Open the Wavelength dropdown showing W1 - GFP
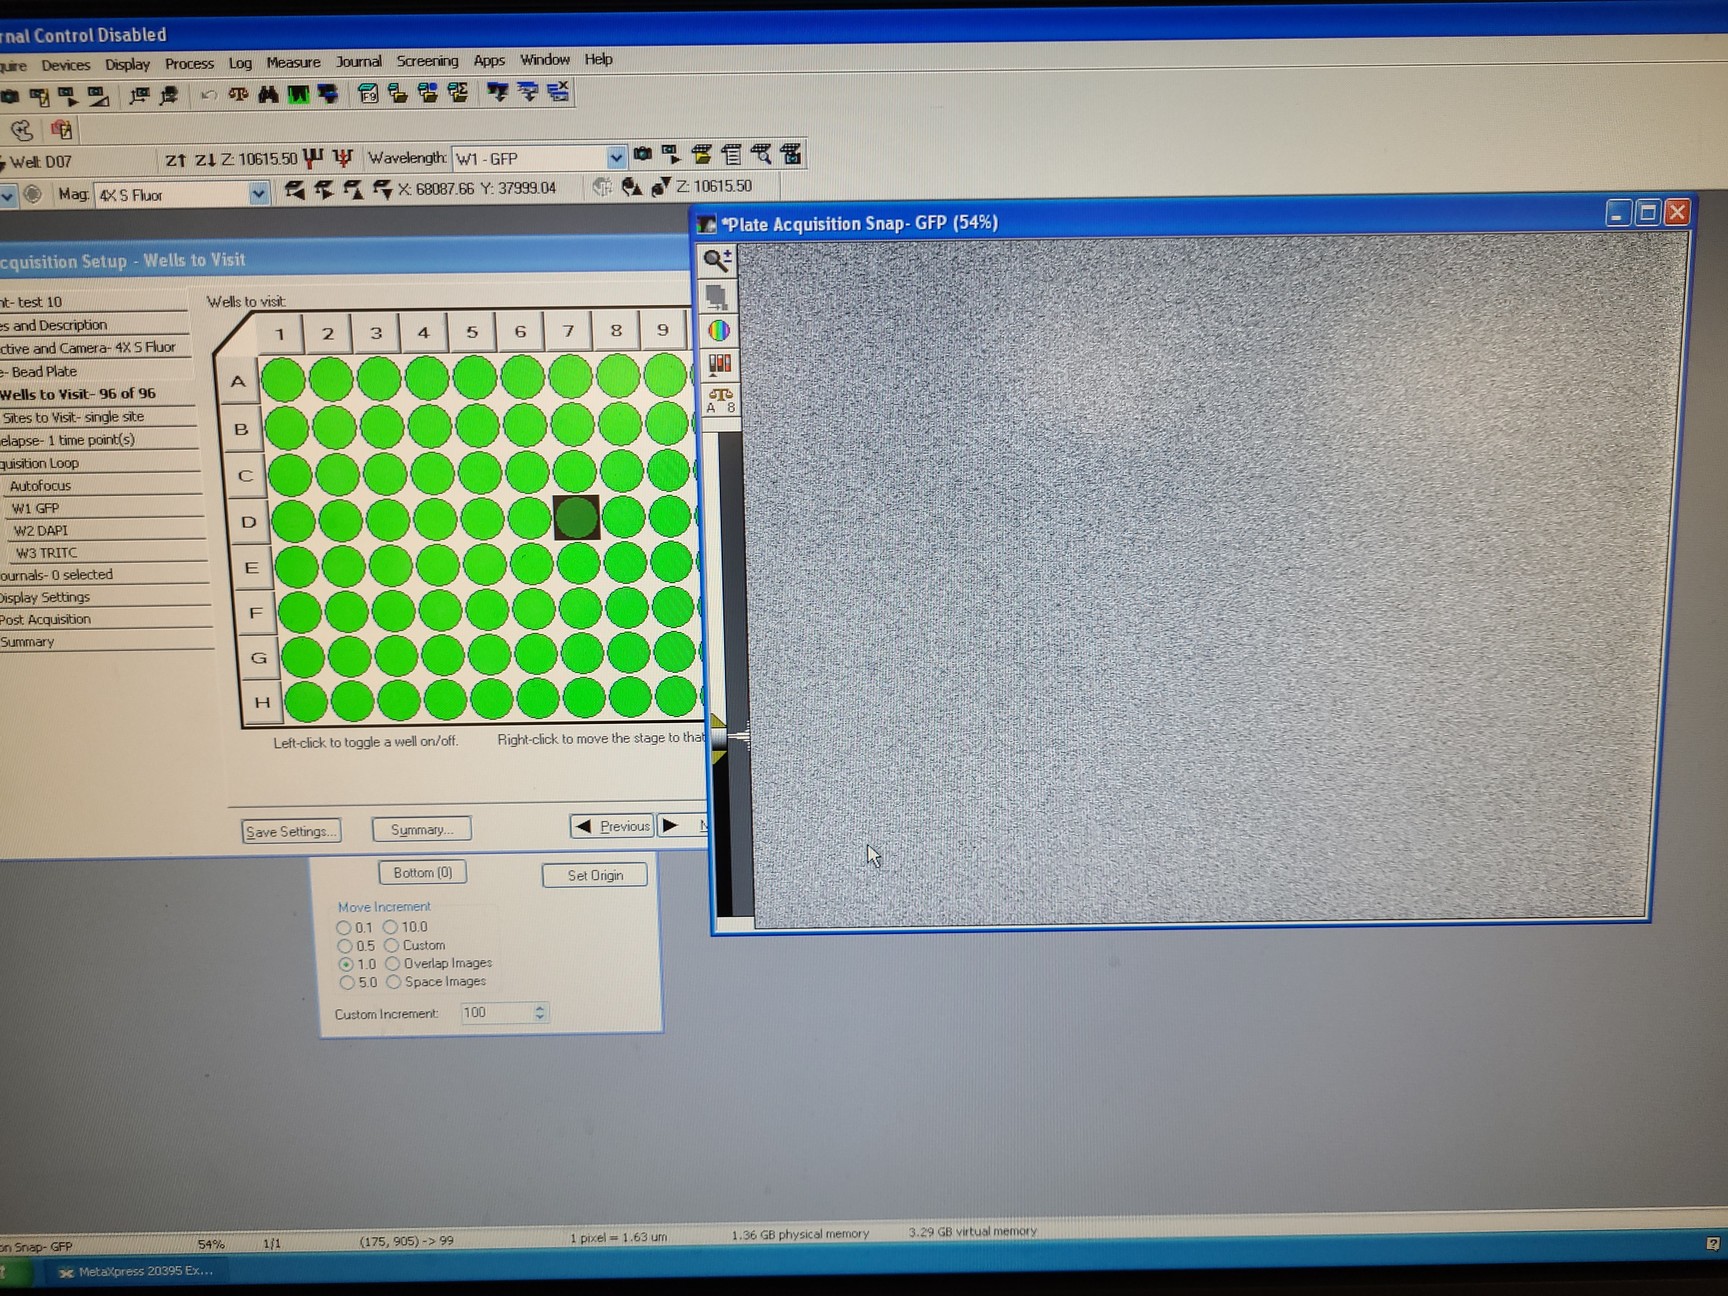This screenshot has height=1296, width=1728. 617,157
